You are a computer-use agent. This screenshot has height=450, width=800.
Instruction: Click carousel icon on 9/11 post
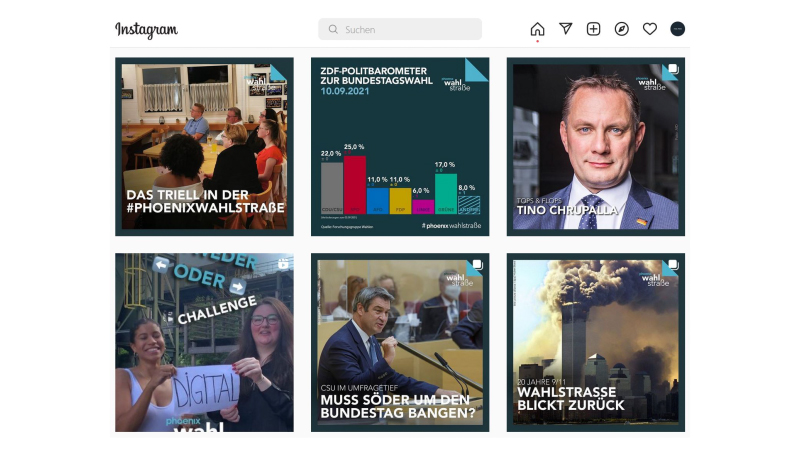click(673, 265)
